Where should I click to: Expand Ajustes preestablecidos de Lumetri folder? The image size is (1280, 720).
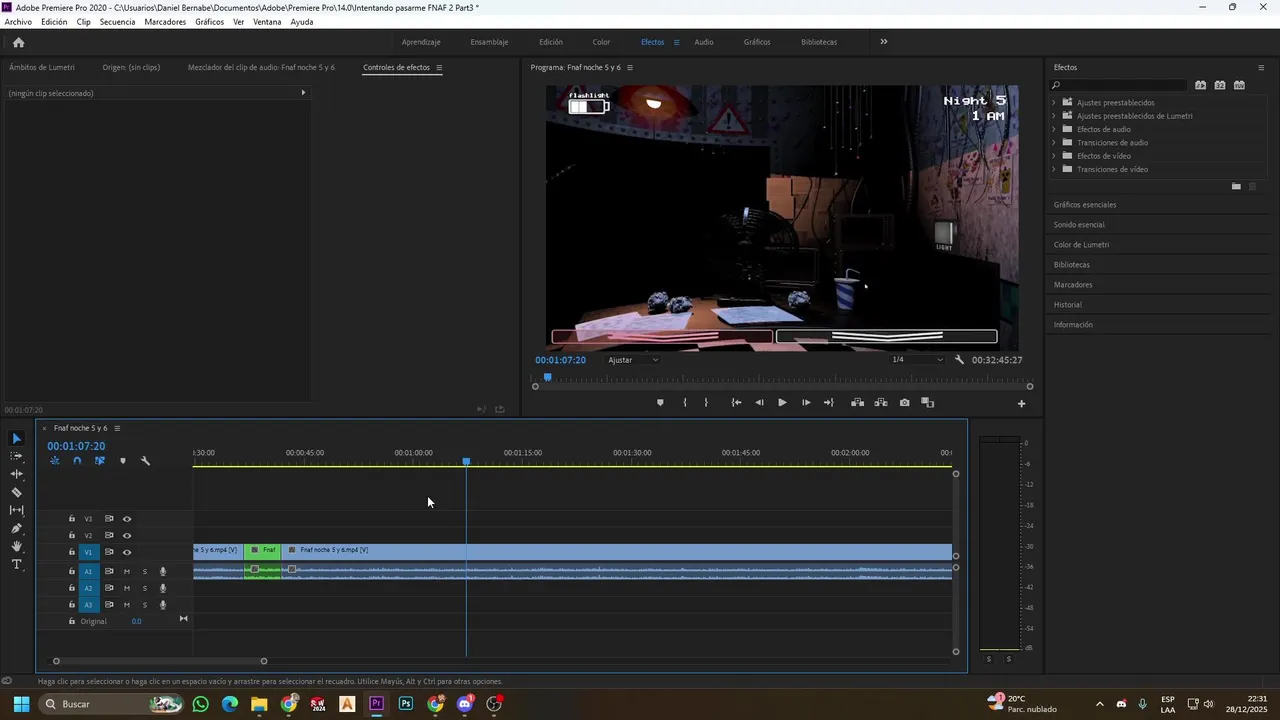coord(1054,116)
